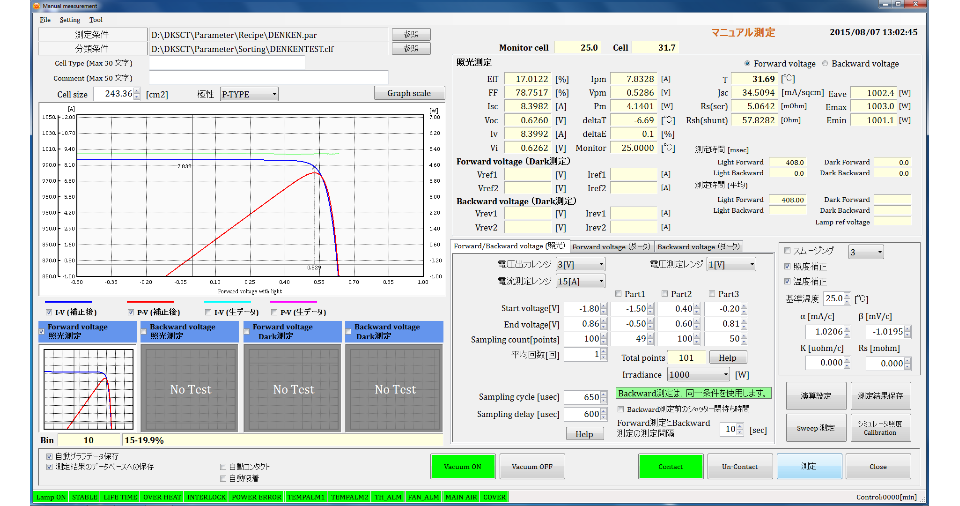
Task: Switch to Backward voltage (ダーク) tab
Action: pyautogui.click(x=698, y=246)
